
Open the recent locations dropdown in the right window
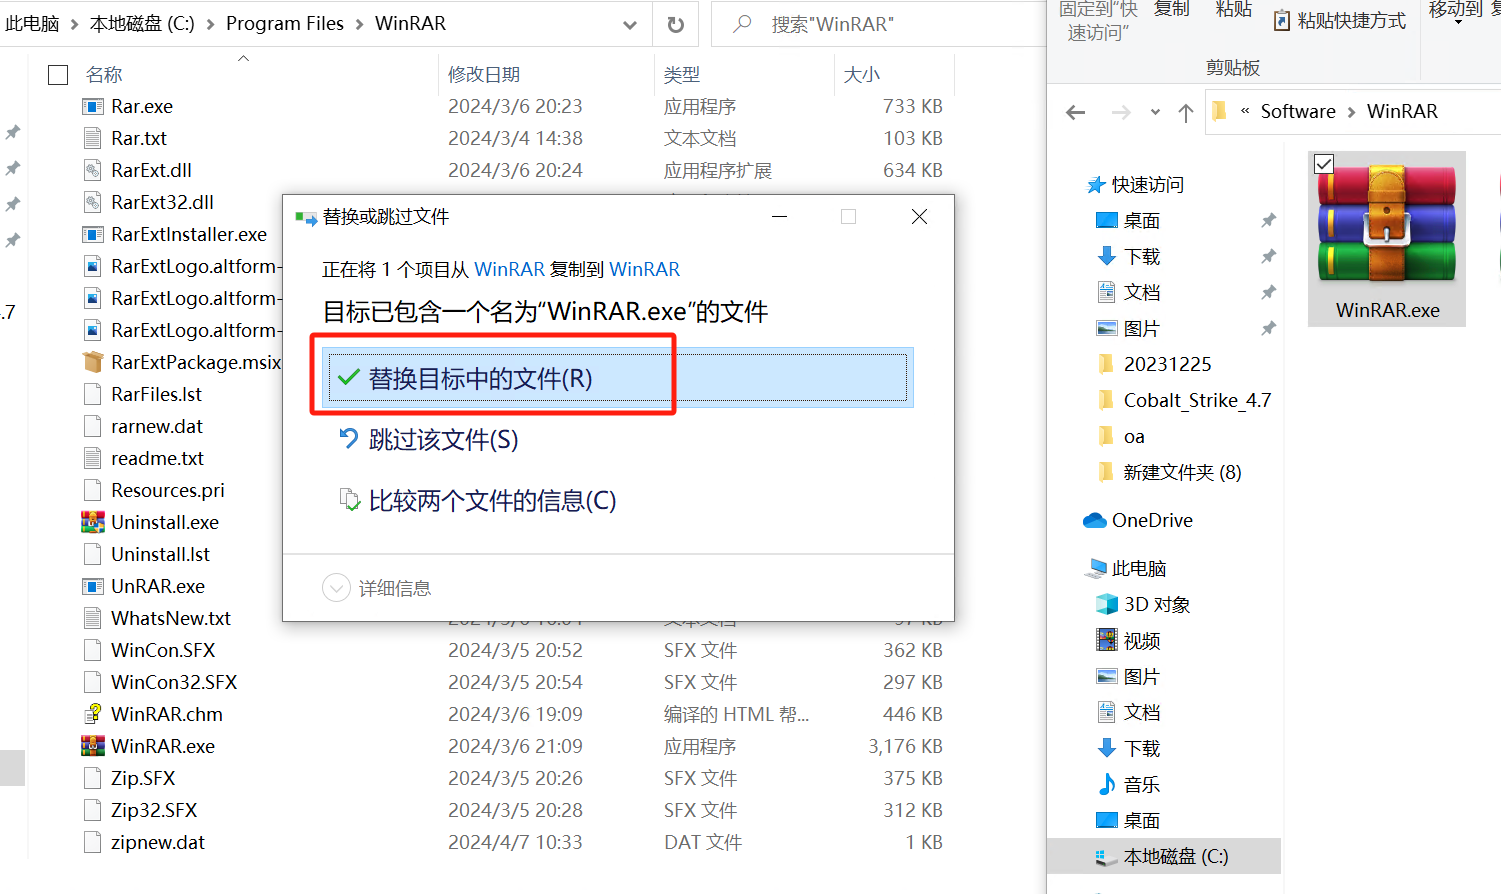(1155, 112)
